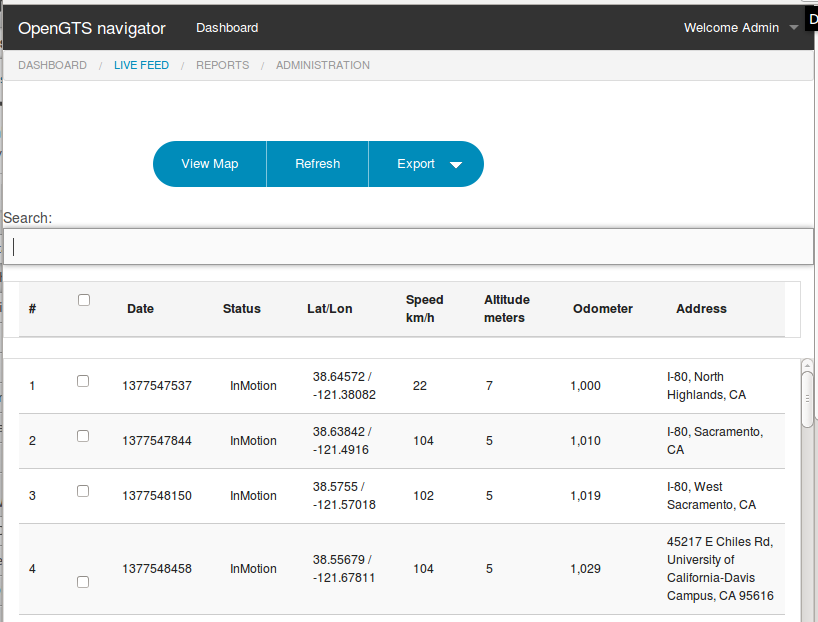Toggle the select-all checkbox in table header
818x622 pixels.
[83, 299]
